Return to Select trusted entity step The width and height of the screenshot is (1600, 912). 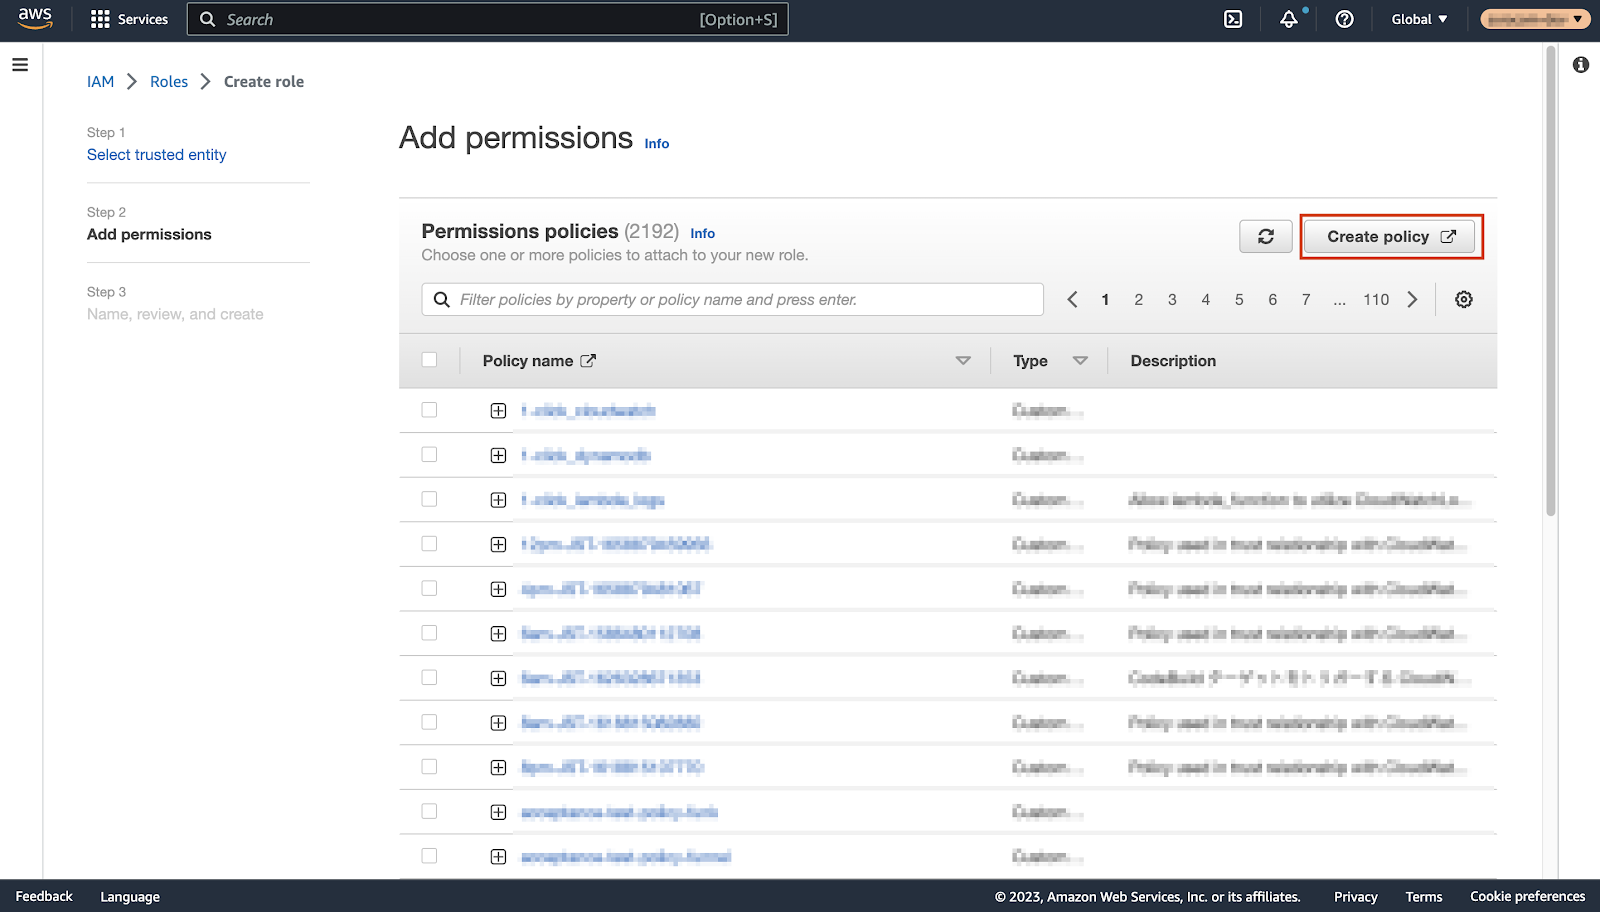[156, 155]
